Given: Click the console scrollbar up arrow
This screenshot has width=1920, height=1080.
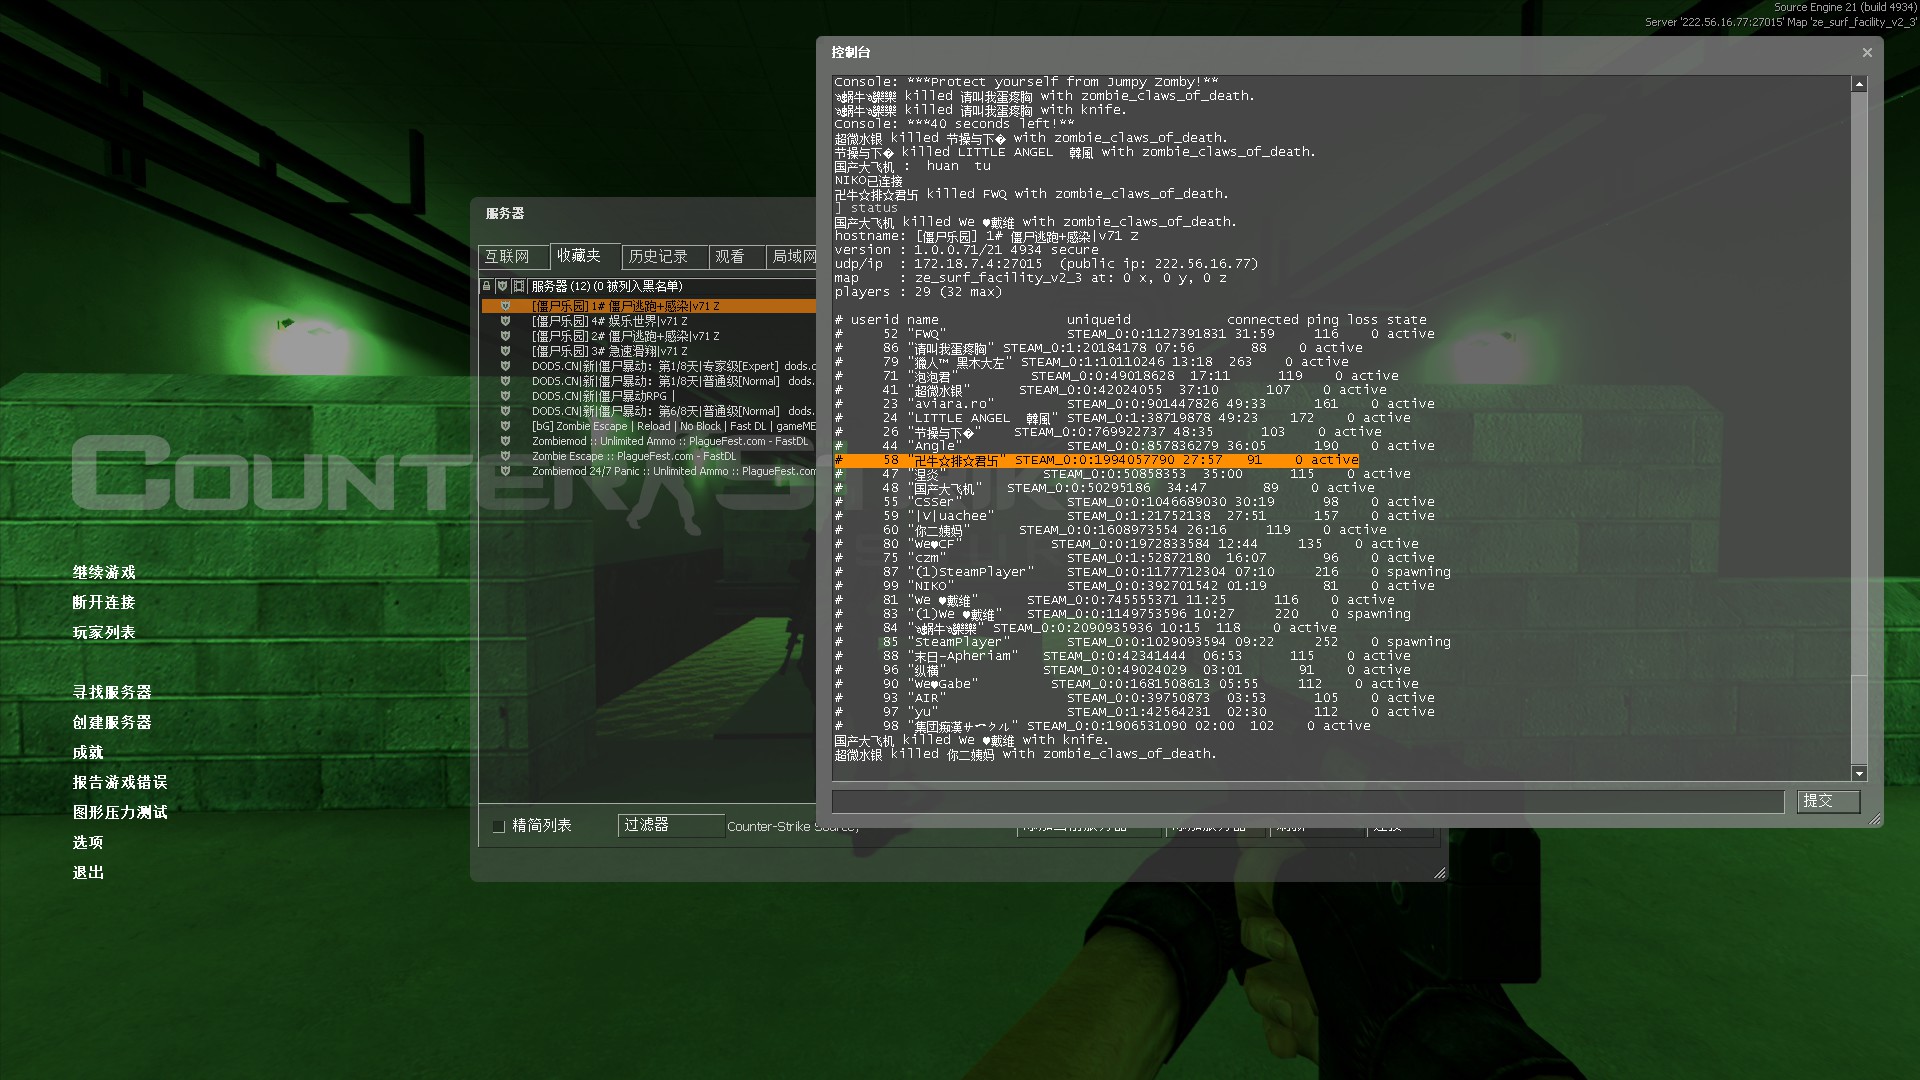Looking at the screenshot, I should click(1859, 85).
